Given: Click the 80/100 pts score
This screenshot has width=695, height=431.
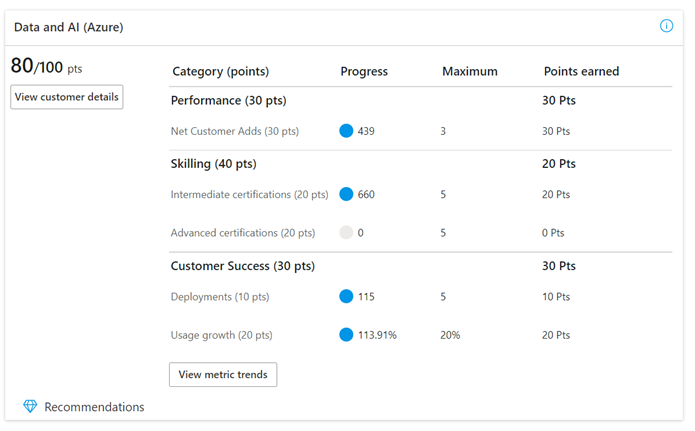Looking at the screenshot, I should point(47,66).
